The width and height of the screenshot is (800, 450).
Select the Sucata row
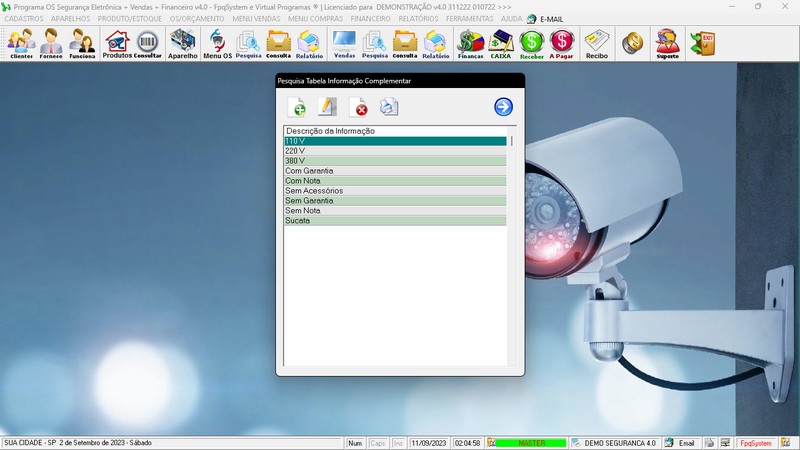point(395,220)
